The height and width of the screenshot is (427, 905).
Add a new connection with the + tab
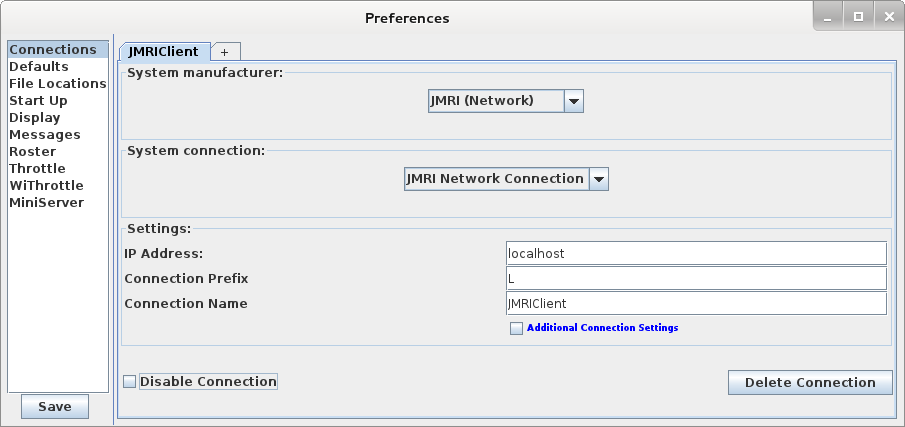225,52
